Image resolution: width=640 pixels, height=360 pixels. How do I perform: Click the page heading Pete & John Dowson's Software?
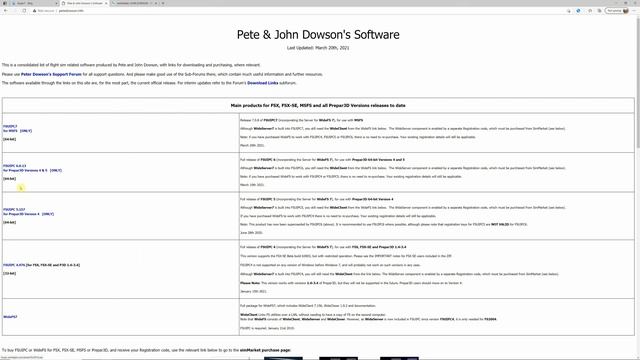tap(318, 34)
